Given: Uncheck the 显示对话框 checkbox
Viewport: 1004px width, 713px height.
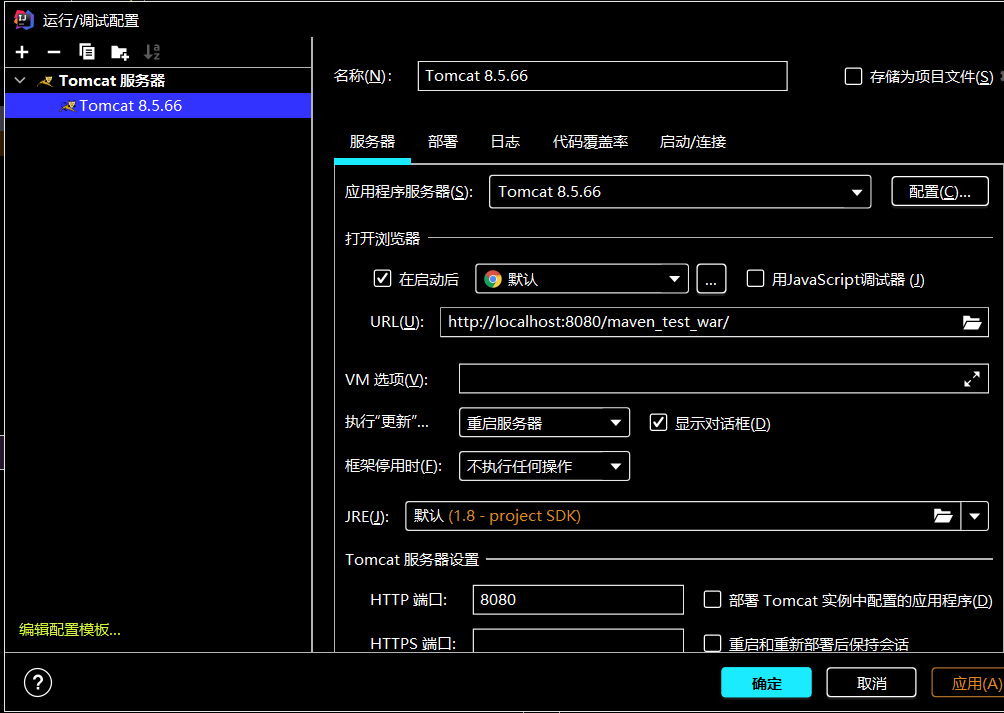Looking at the screenshot, I should click(x=658, y=423).
